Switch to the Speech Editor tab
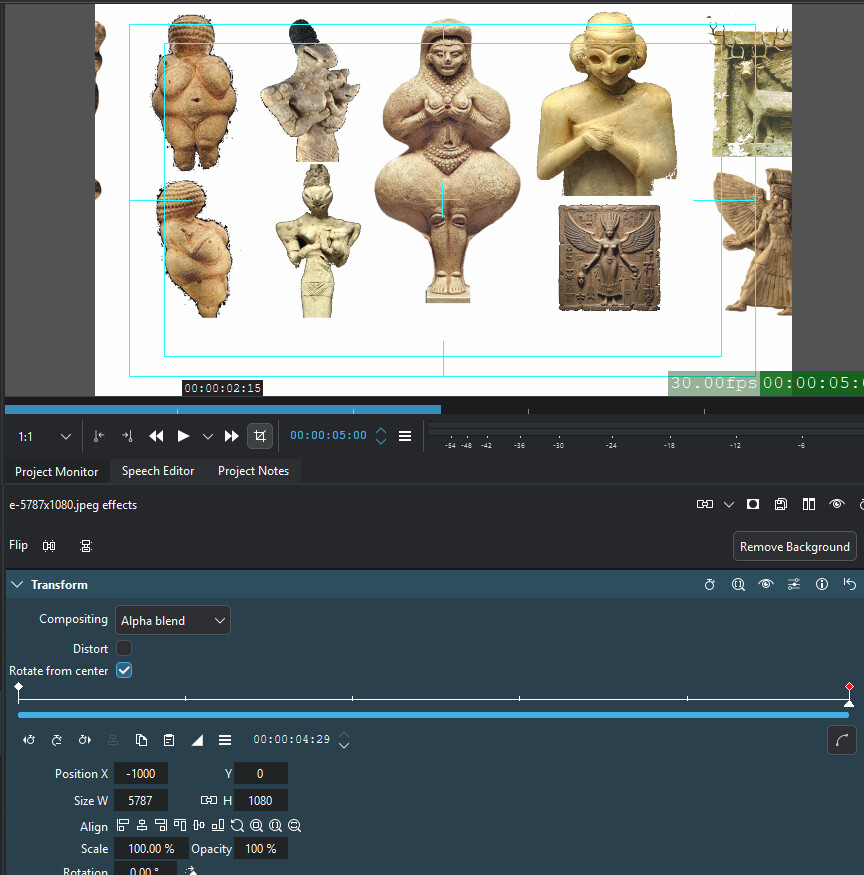Screen dimensions: 864x875 [158, 471]
